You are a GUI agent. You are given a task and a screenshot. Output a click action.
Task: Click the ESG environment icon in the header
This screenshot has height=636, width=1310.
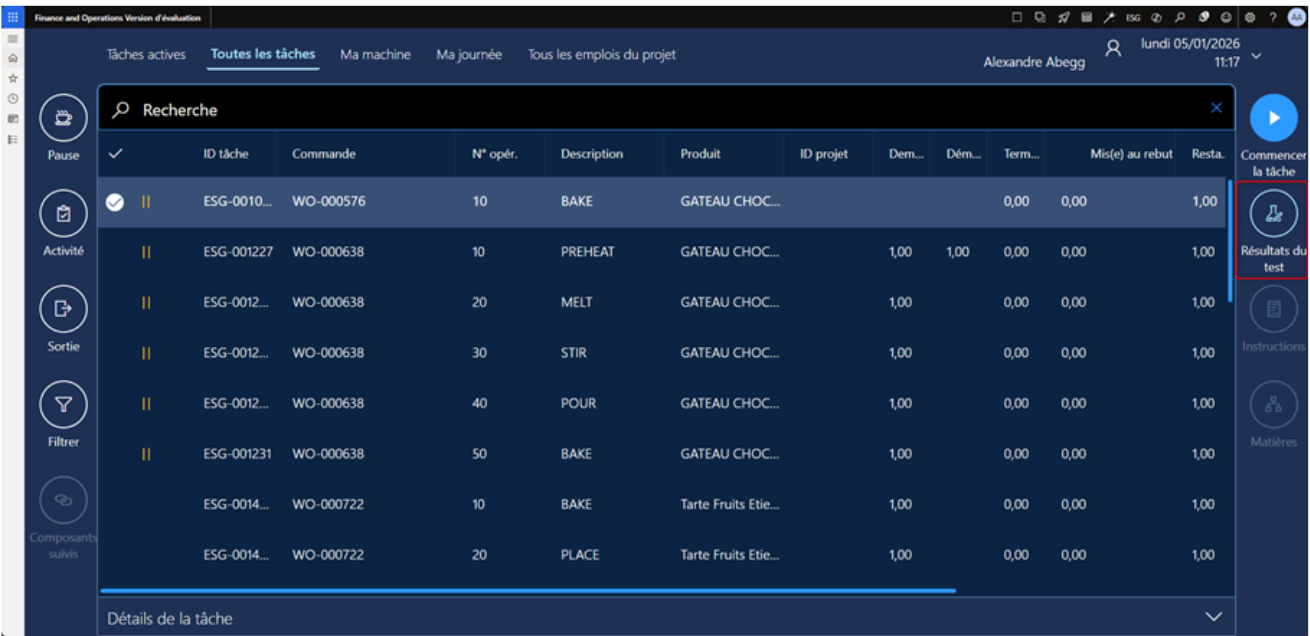(x=1133, y=17)
